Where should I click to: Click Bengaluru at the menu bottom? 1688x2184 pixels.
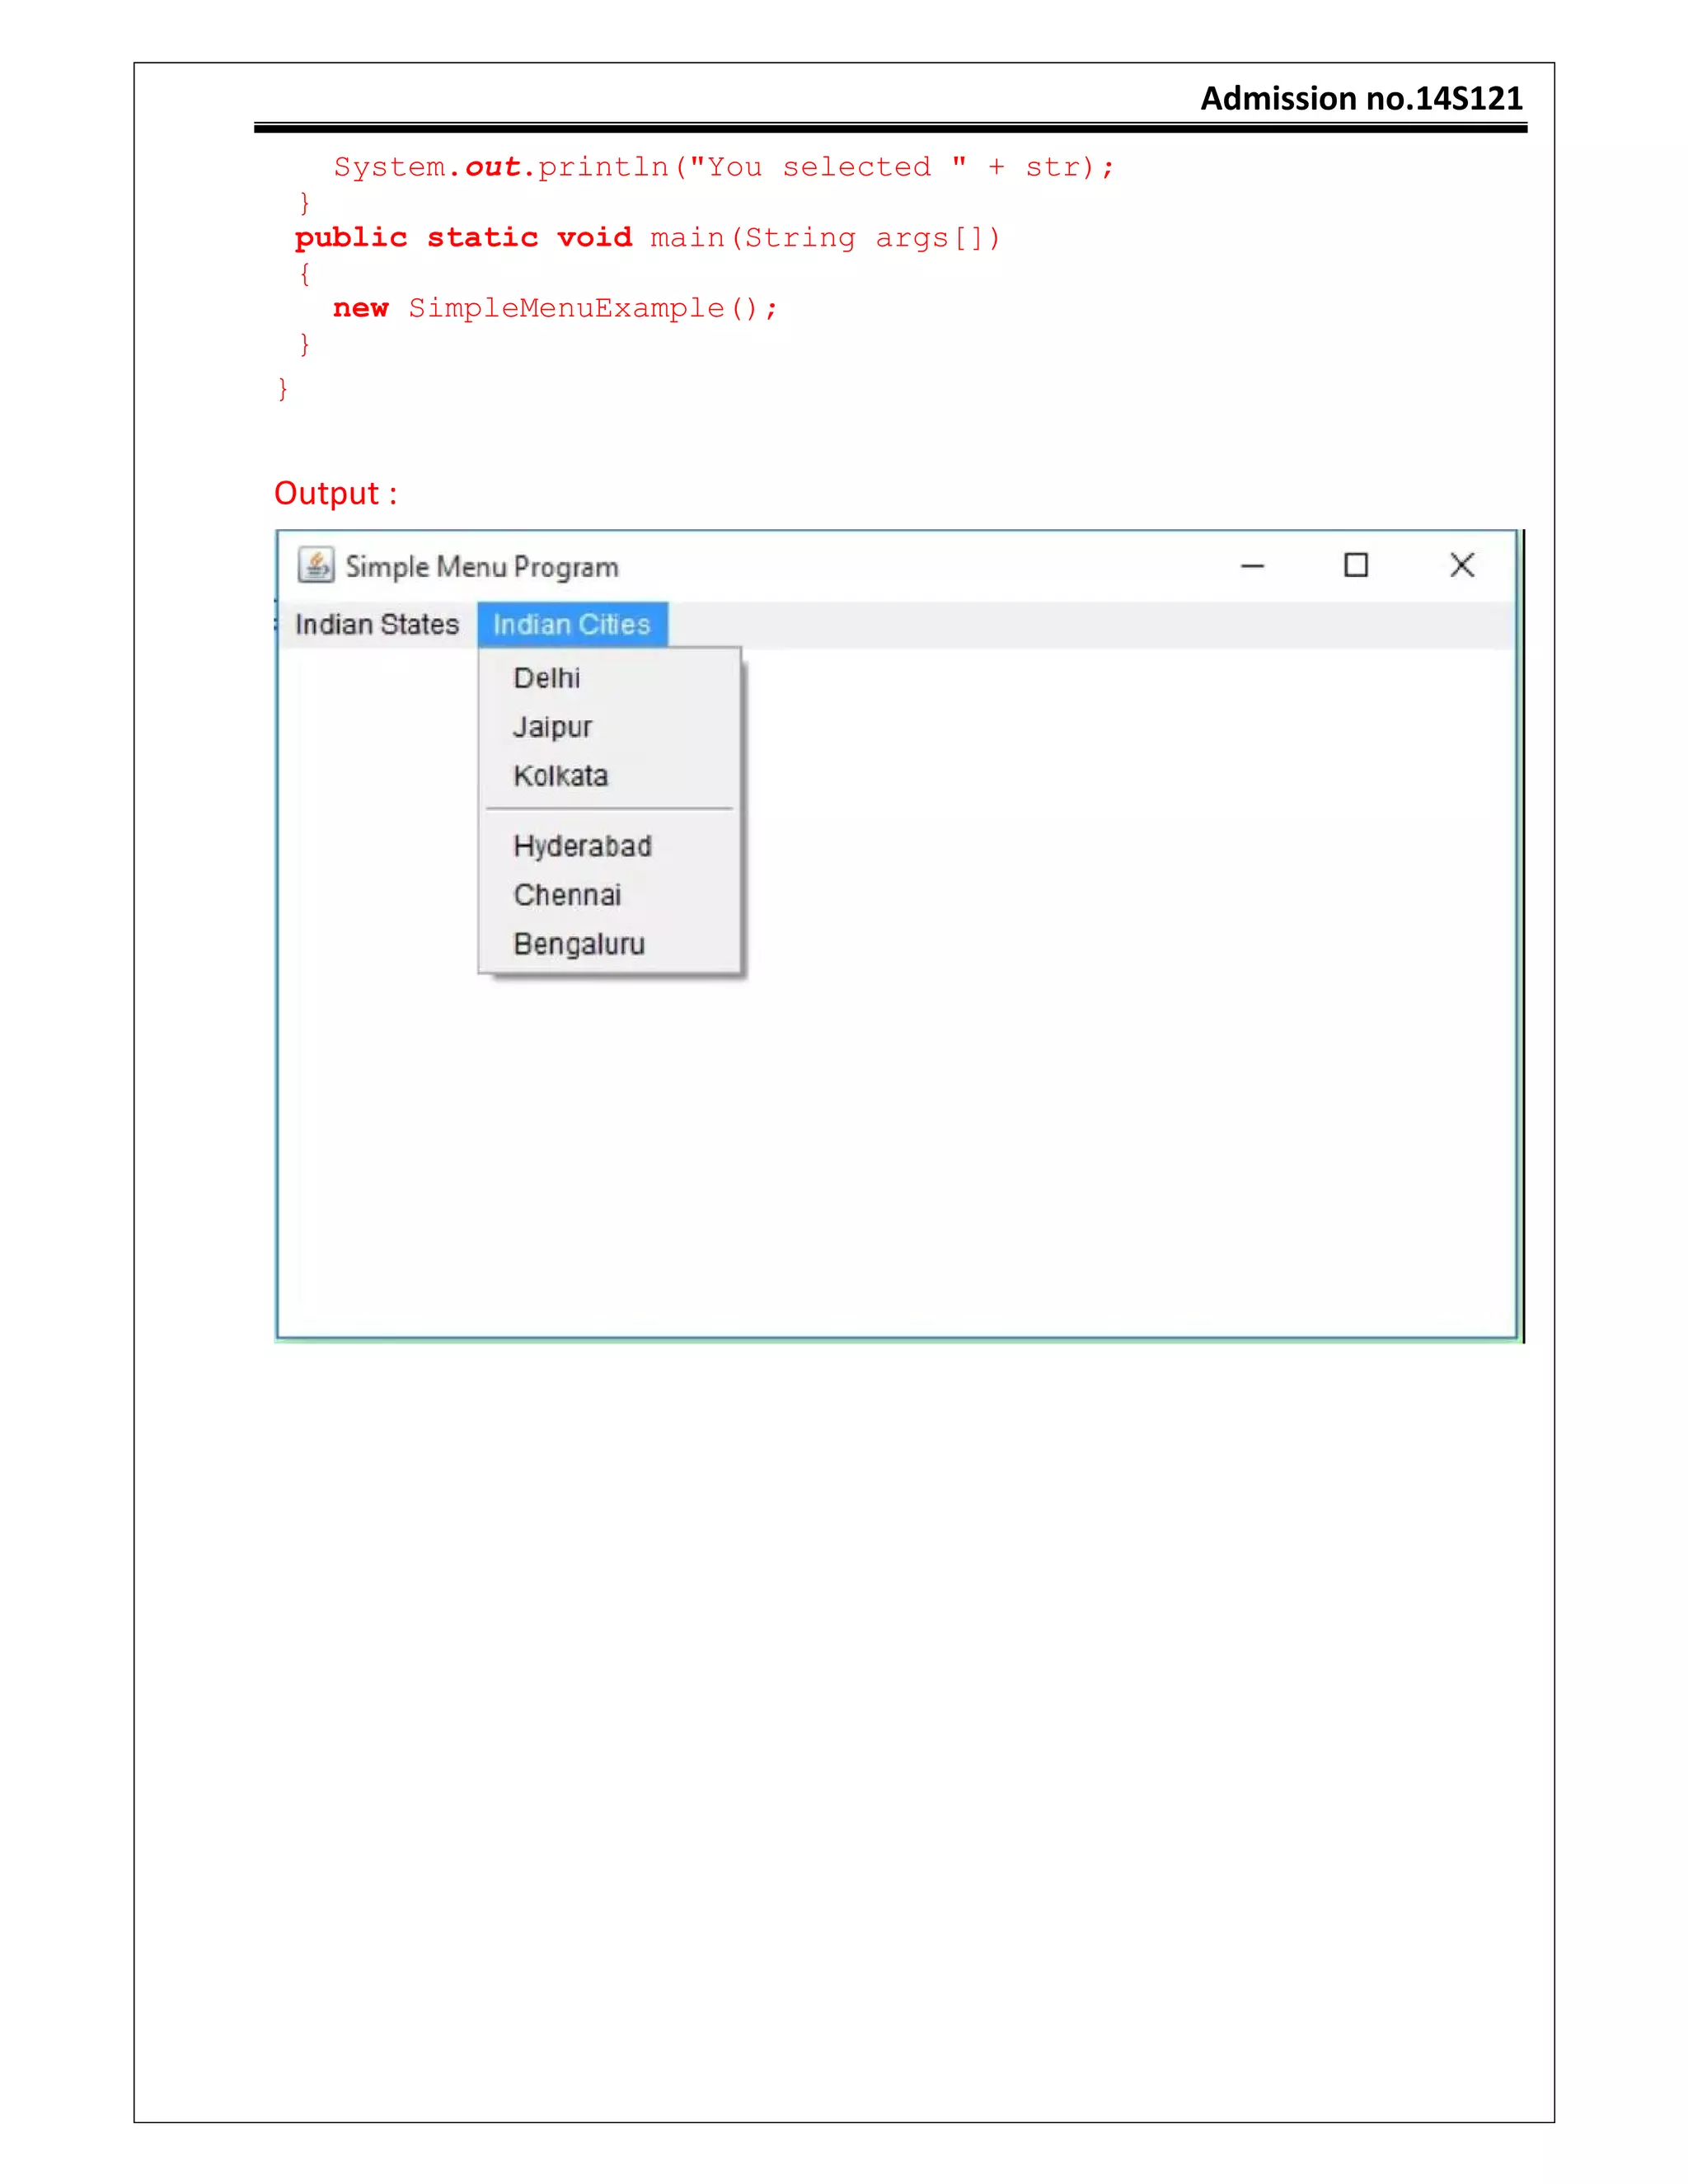(579, 944)
